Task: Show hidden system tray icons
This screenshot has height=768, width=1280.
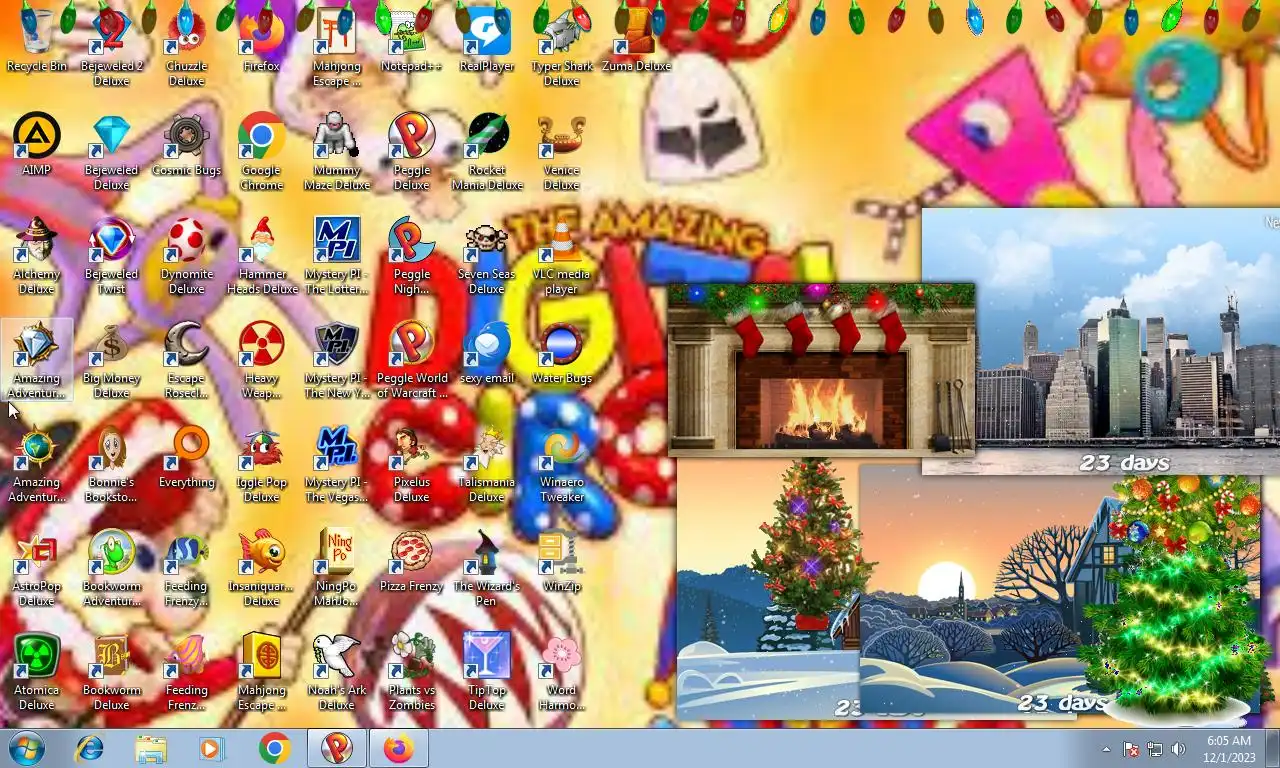Action: coord(1106,748)
